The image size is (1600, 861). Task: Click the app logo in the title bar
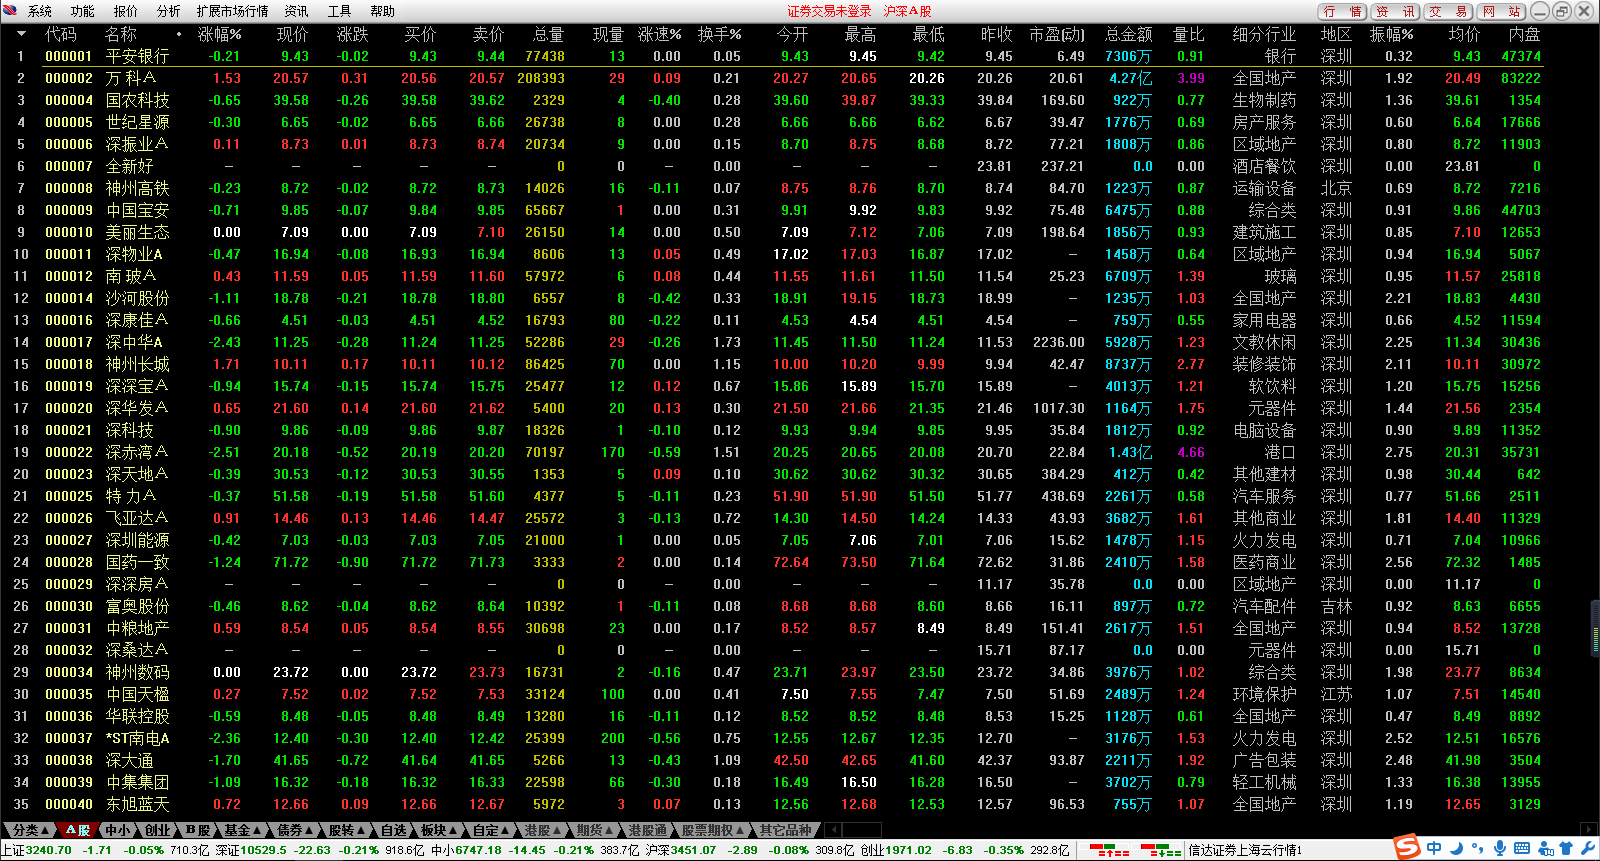coord(11,11)
